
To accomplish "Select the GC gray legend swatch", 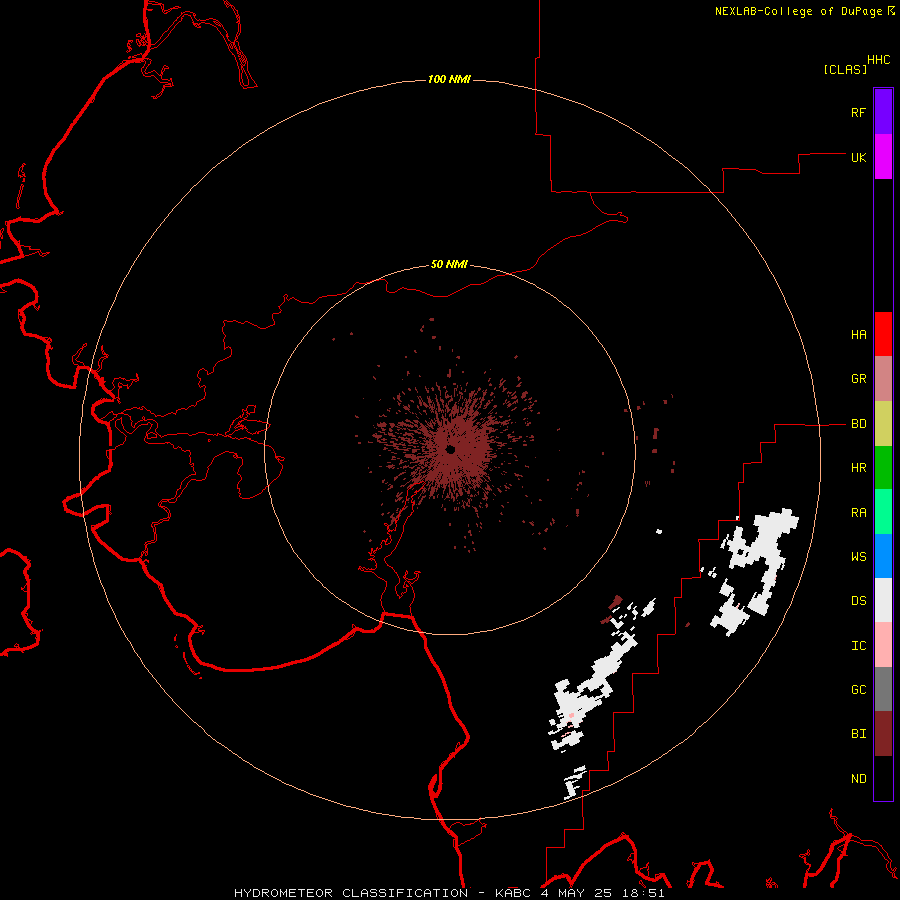I will coord(883,689).
